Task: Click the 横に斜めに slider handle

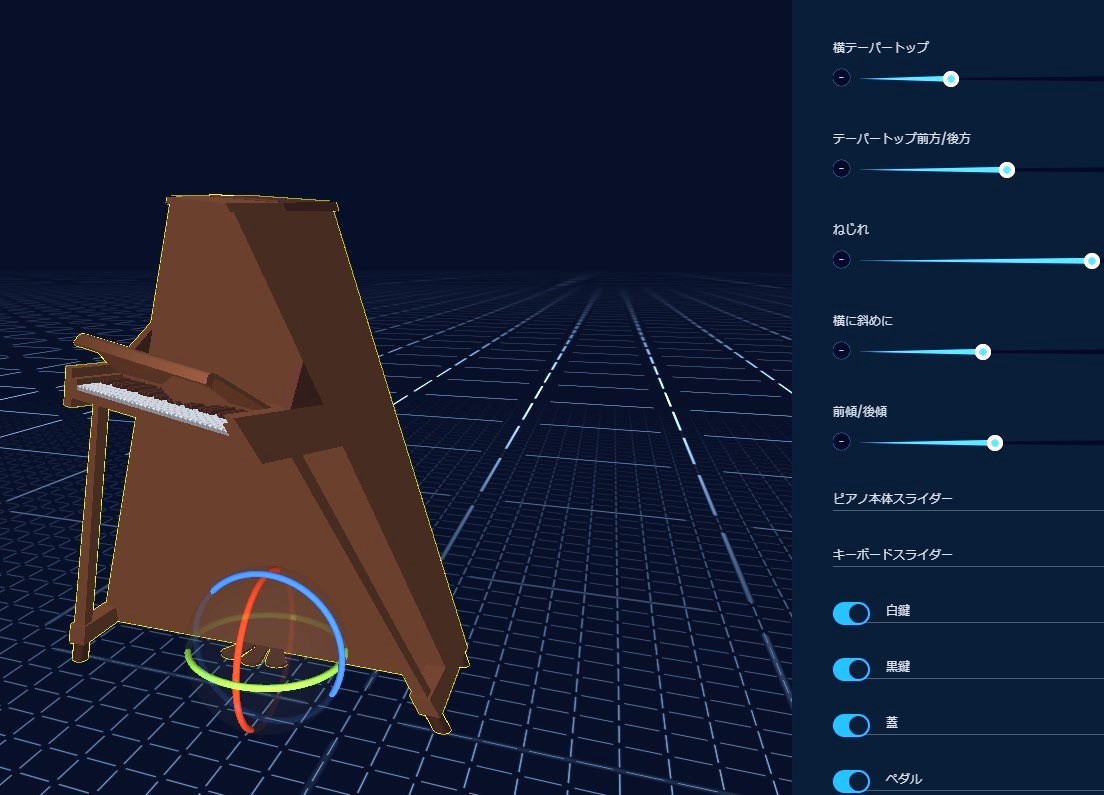Action: point(983,352)
